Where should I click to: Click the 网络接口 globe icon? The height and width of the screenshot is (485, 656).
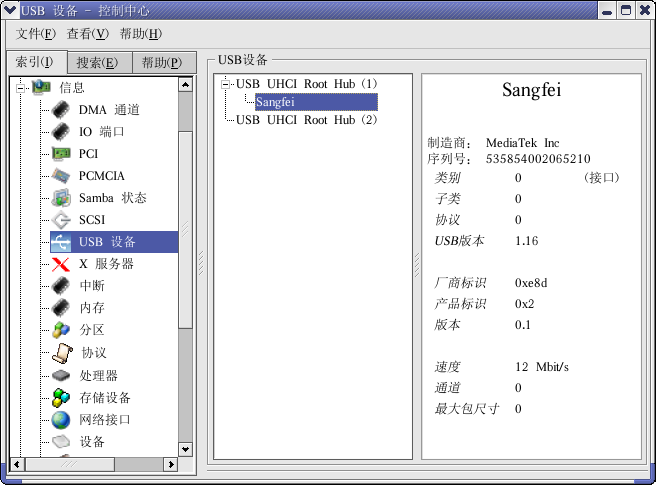click(x=61, y=420)
